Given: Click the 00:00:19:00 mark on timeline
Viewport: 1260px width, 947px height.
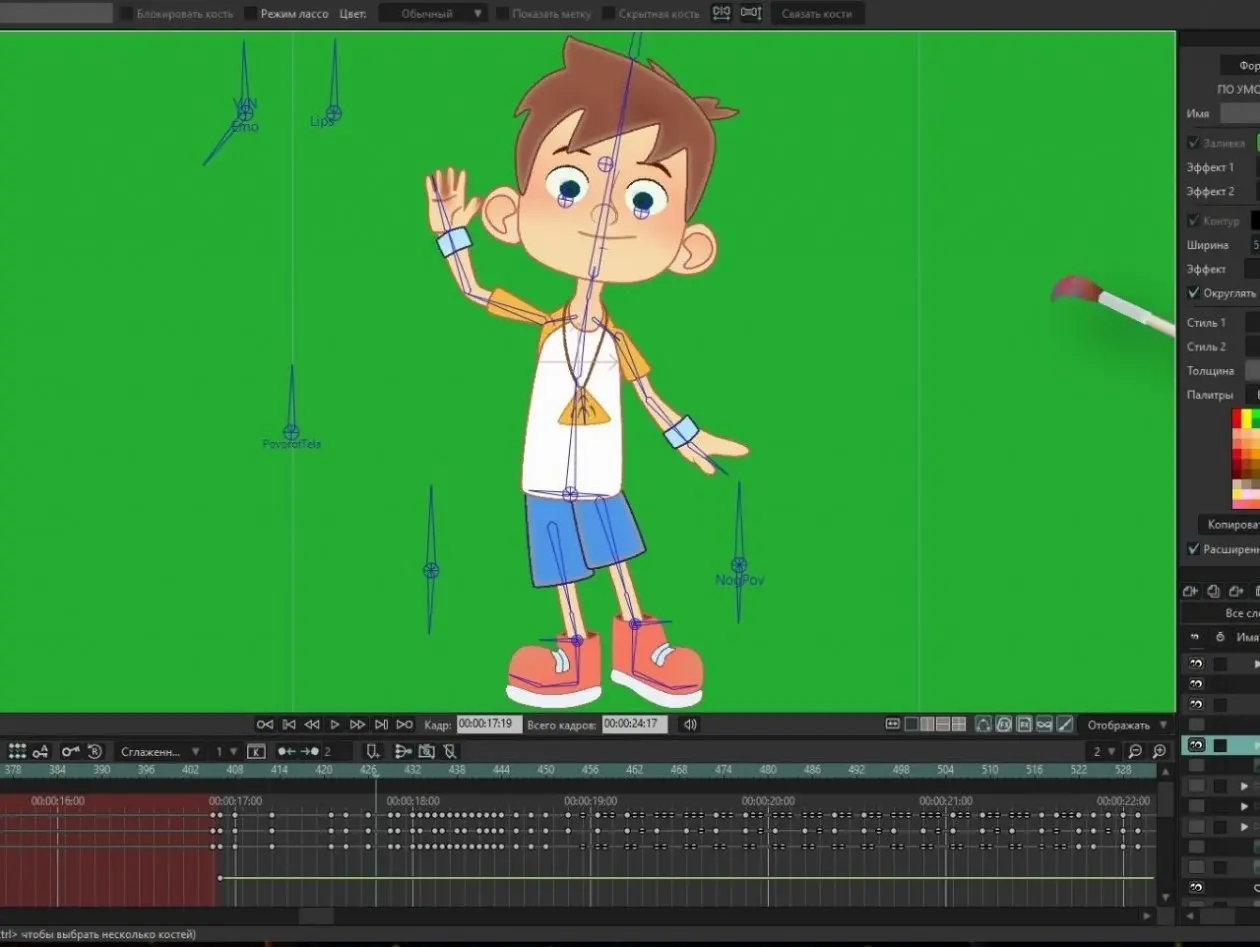Looking at the screenshot, I should pos(590,801).
